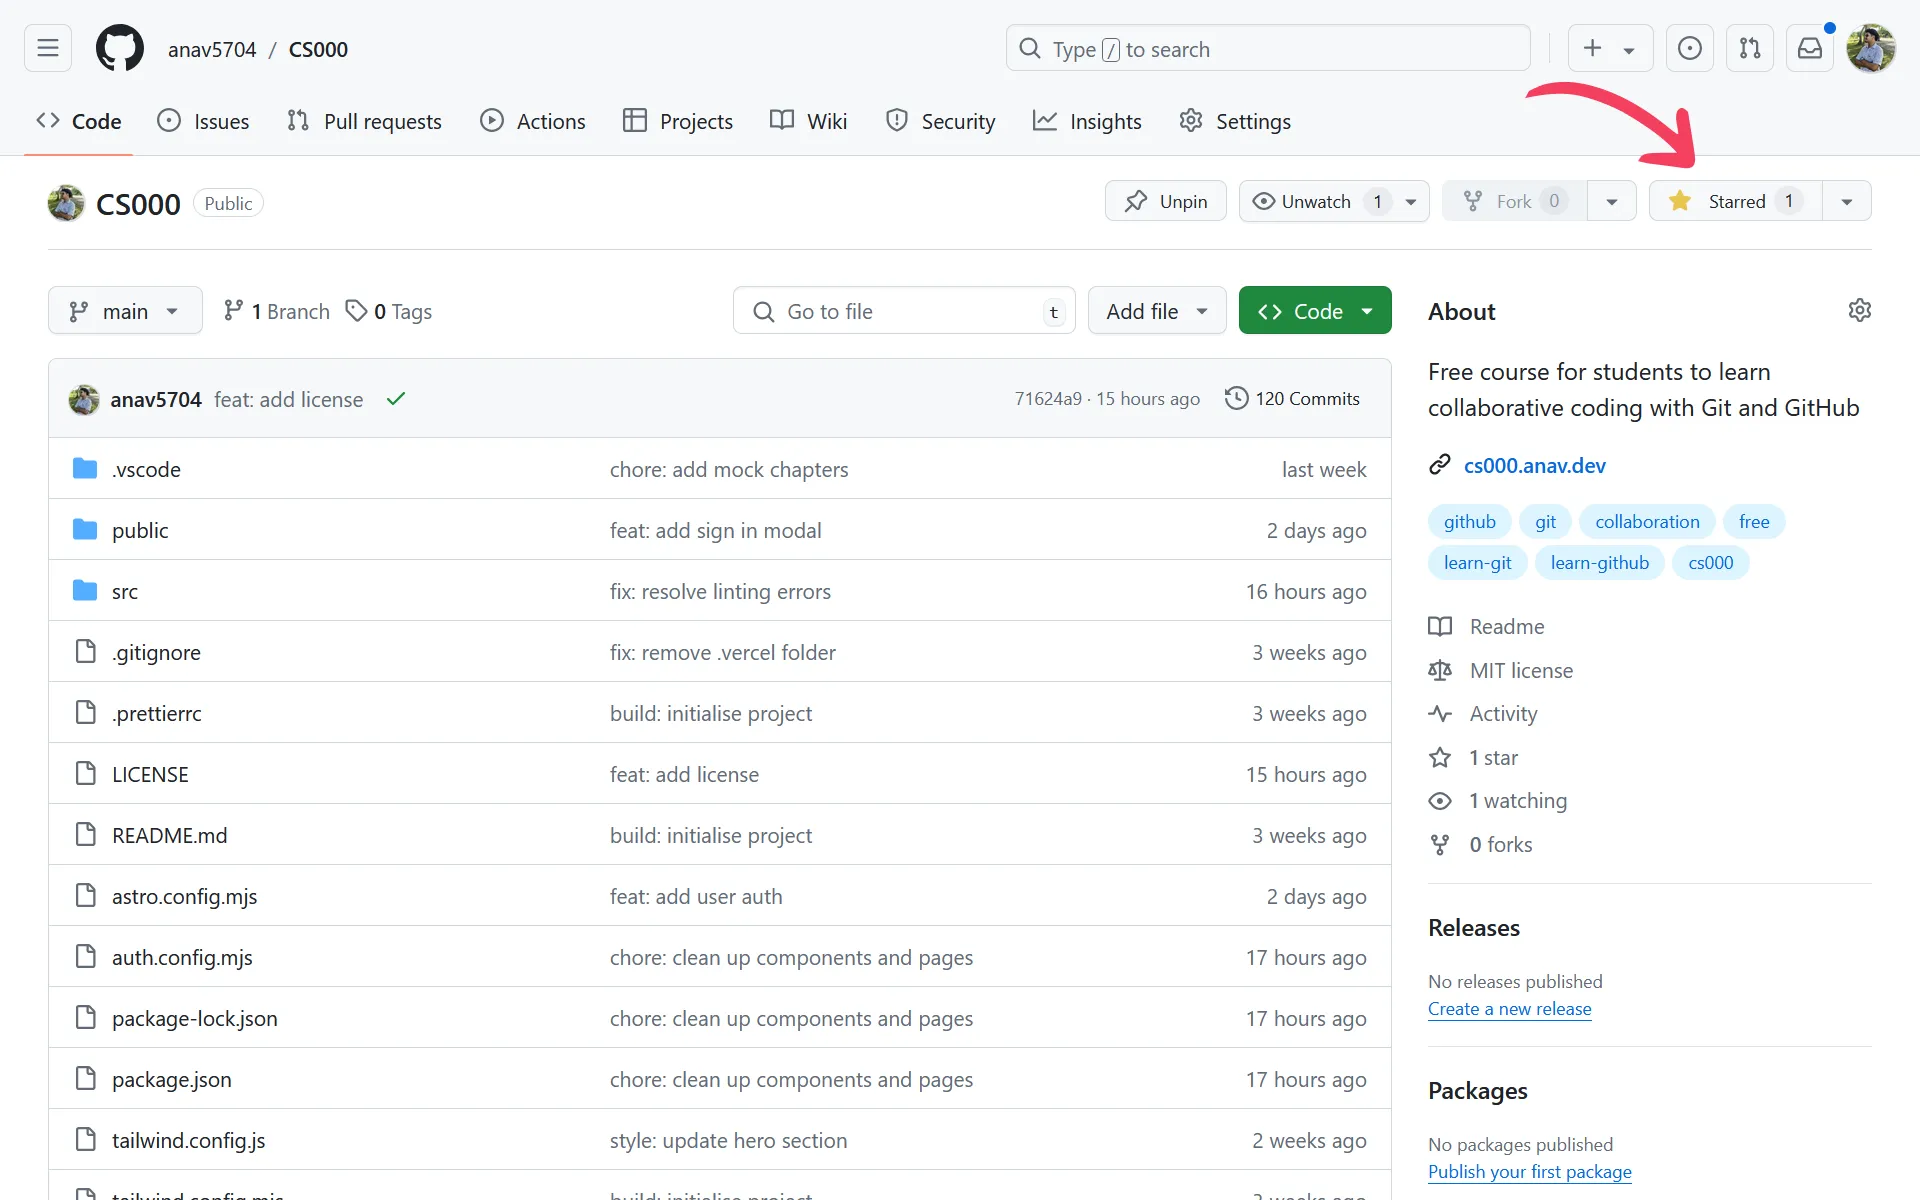
Task: Open tailwind.config.js file
Action: (188, 1140)
